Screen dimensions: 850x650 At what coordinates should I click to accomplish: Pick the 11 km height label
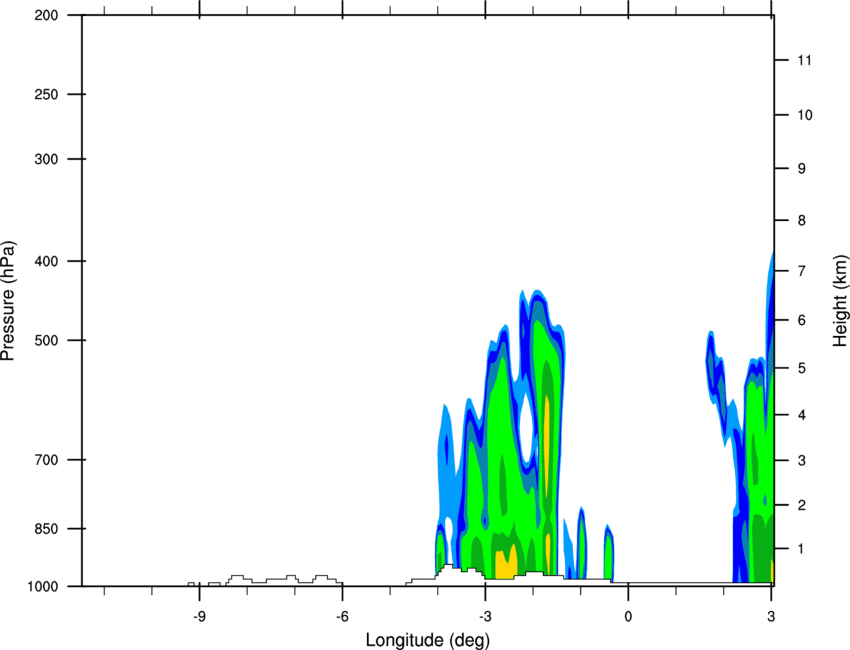click(804, 60)
